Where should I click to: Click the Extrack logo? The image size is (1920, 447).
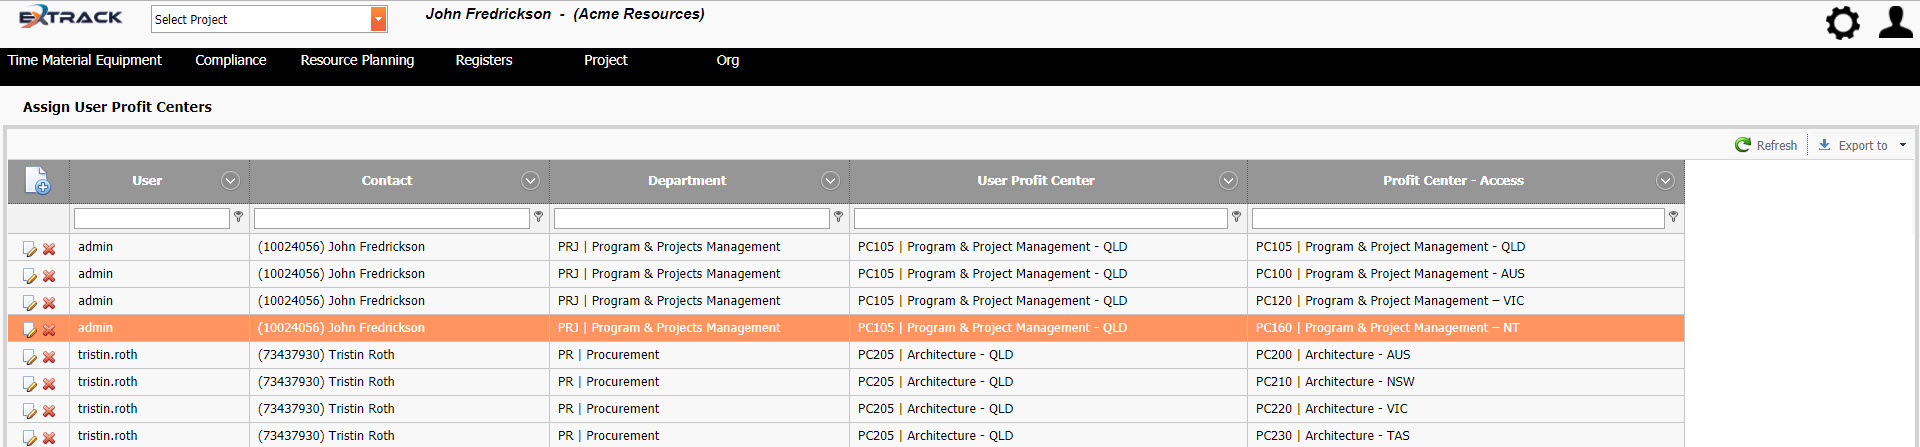point(70,17)
